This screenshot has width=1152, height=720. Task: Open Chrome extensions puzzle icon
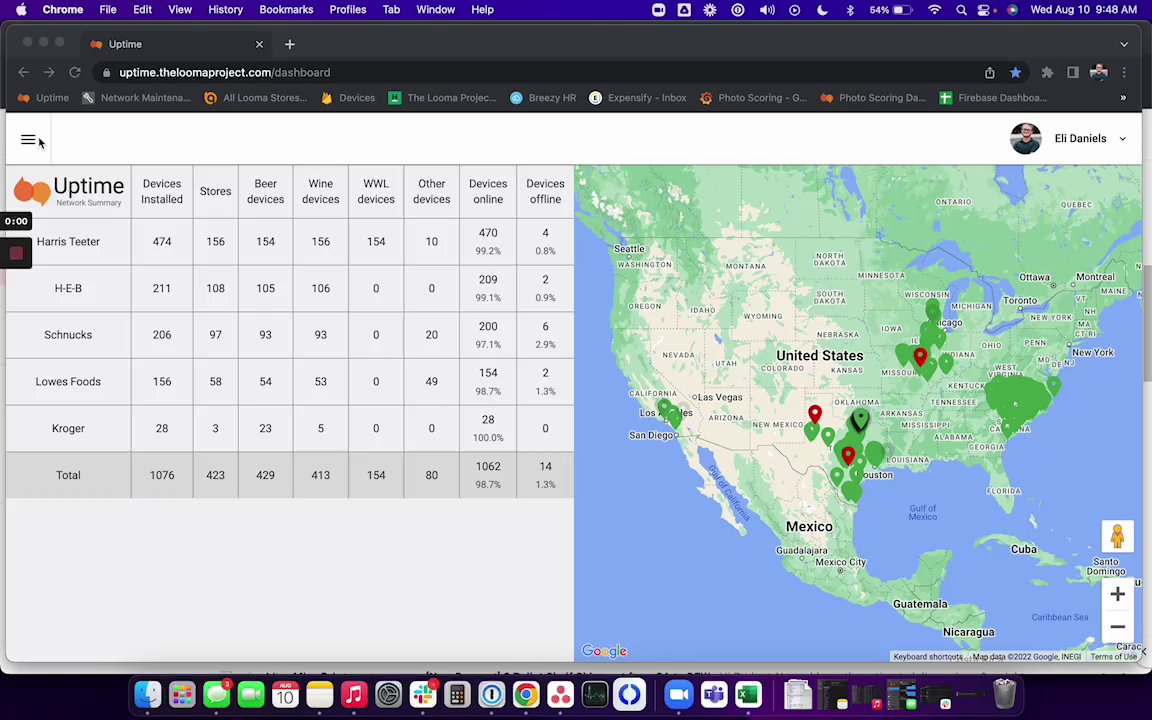pyautogui.click(x=1047, y=73)
